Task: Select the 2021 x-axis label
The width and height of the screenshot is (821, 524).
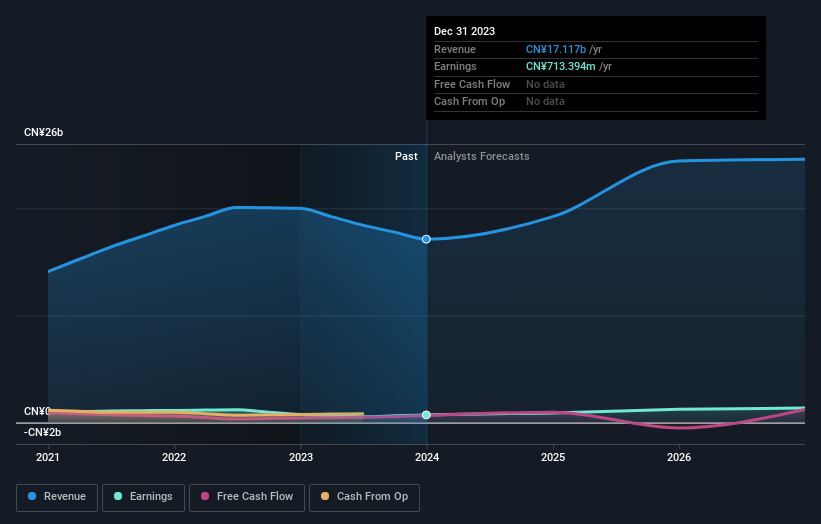Action: pyautogui.click(x=48, y=458)
